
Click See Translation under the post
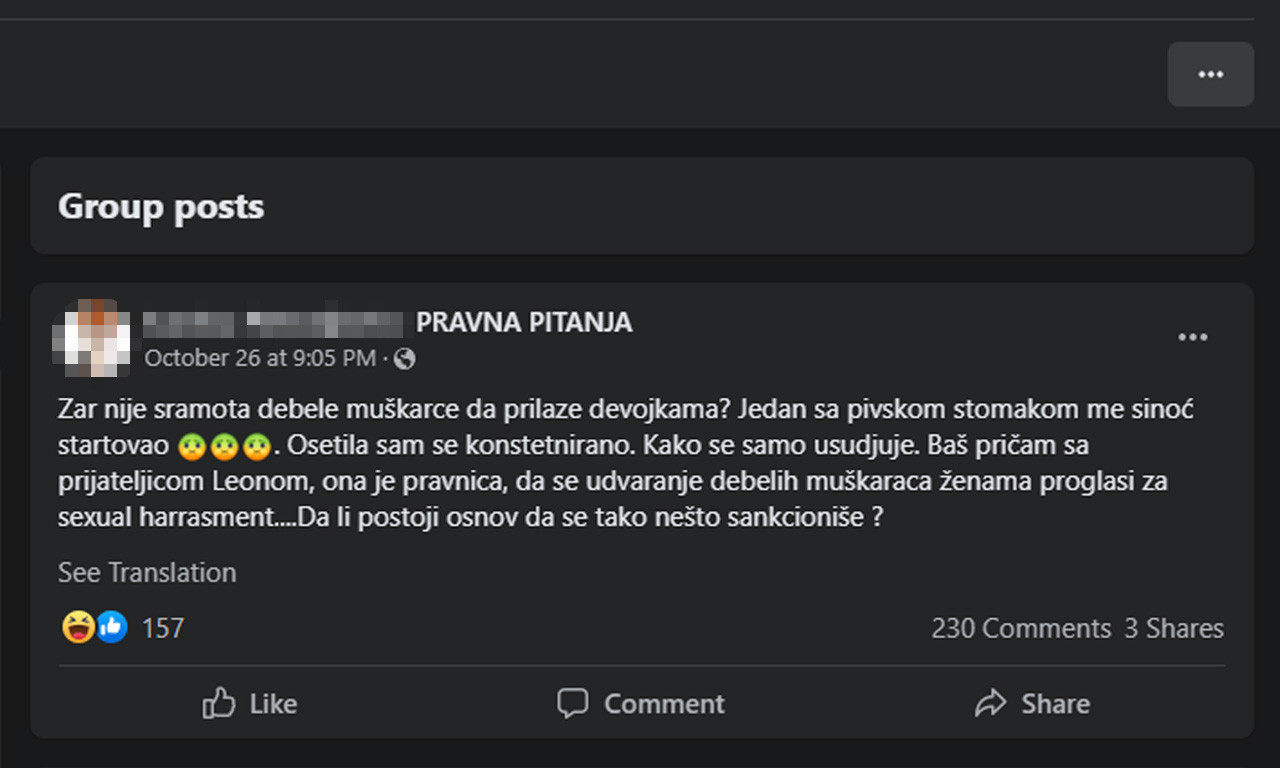click(x=147, y=573)
